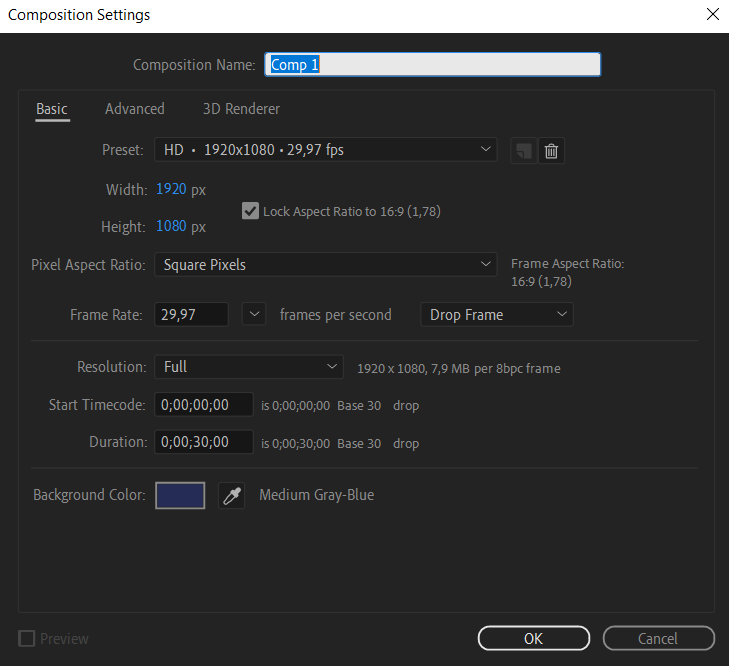Expand the Resolution Full dropdown
The width and height of the screenshot is (729, 666).
click(249, 367)
